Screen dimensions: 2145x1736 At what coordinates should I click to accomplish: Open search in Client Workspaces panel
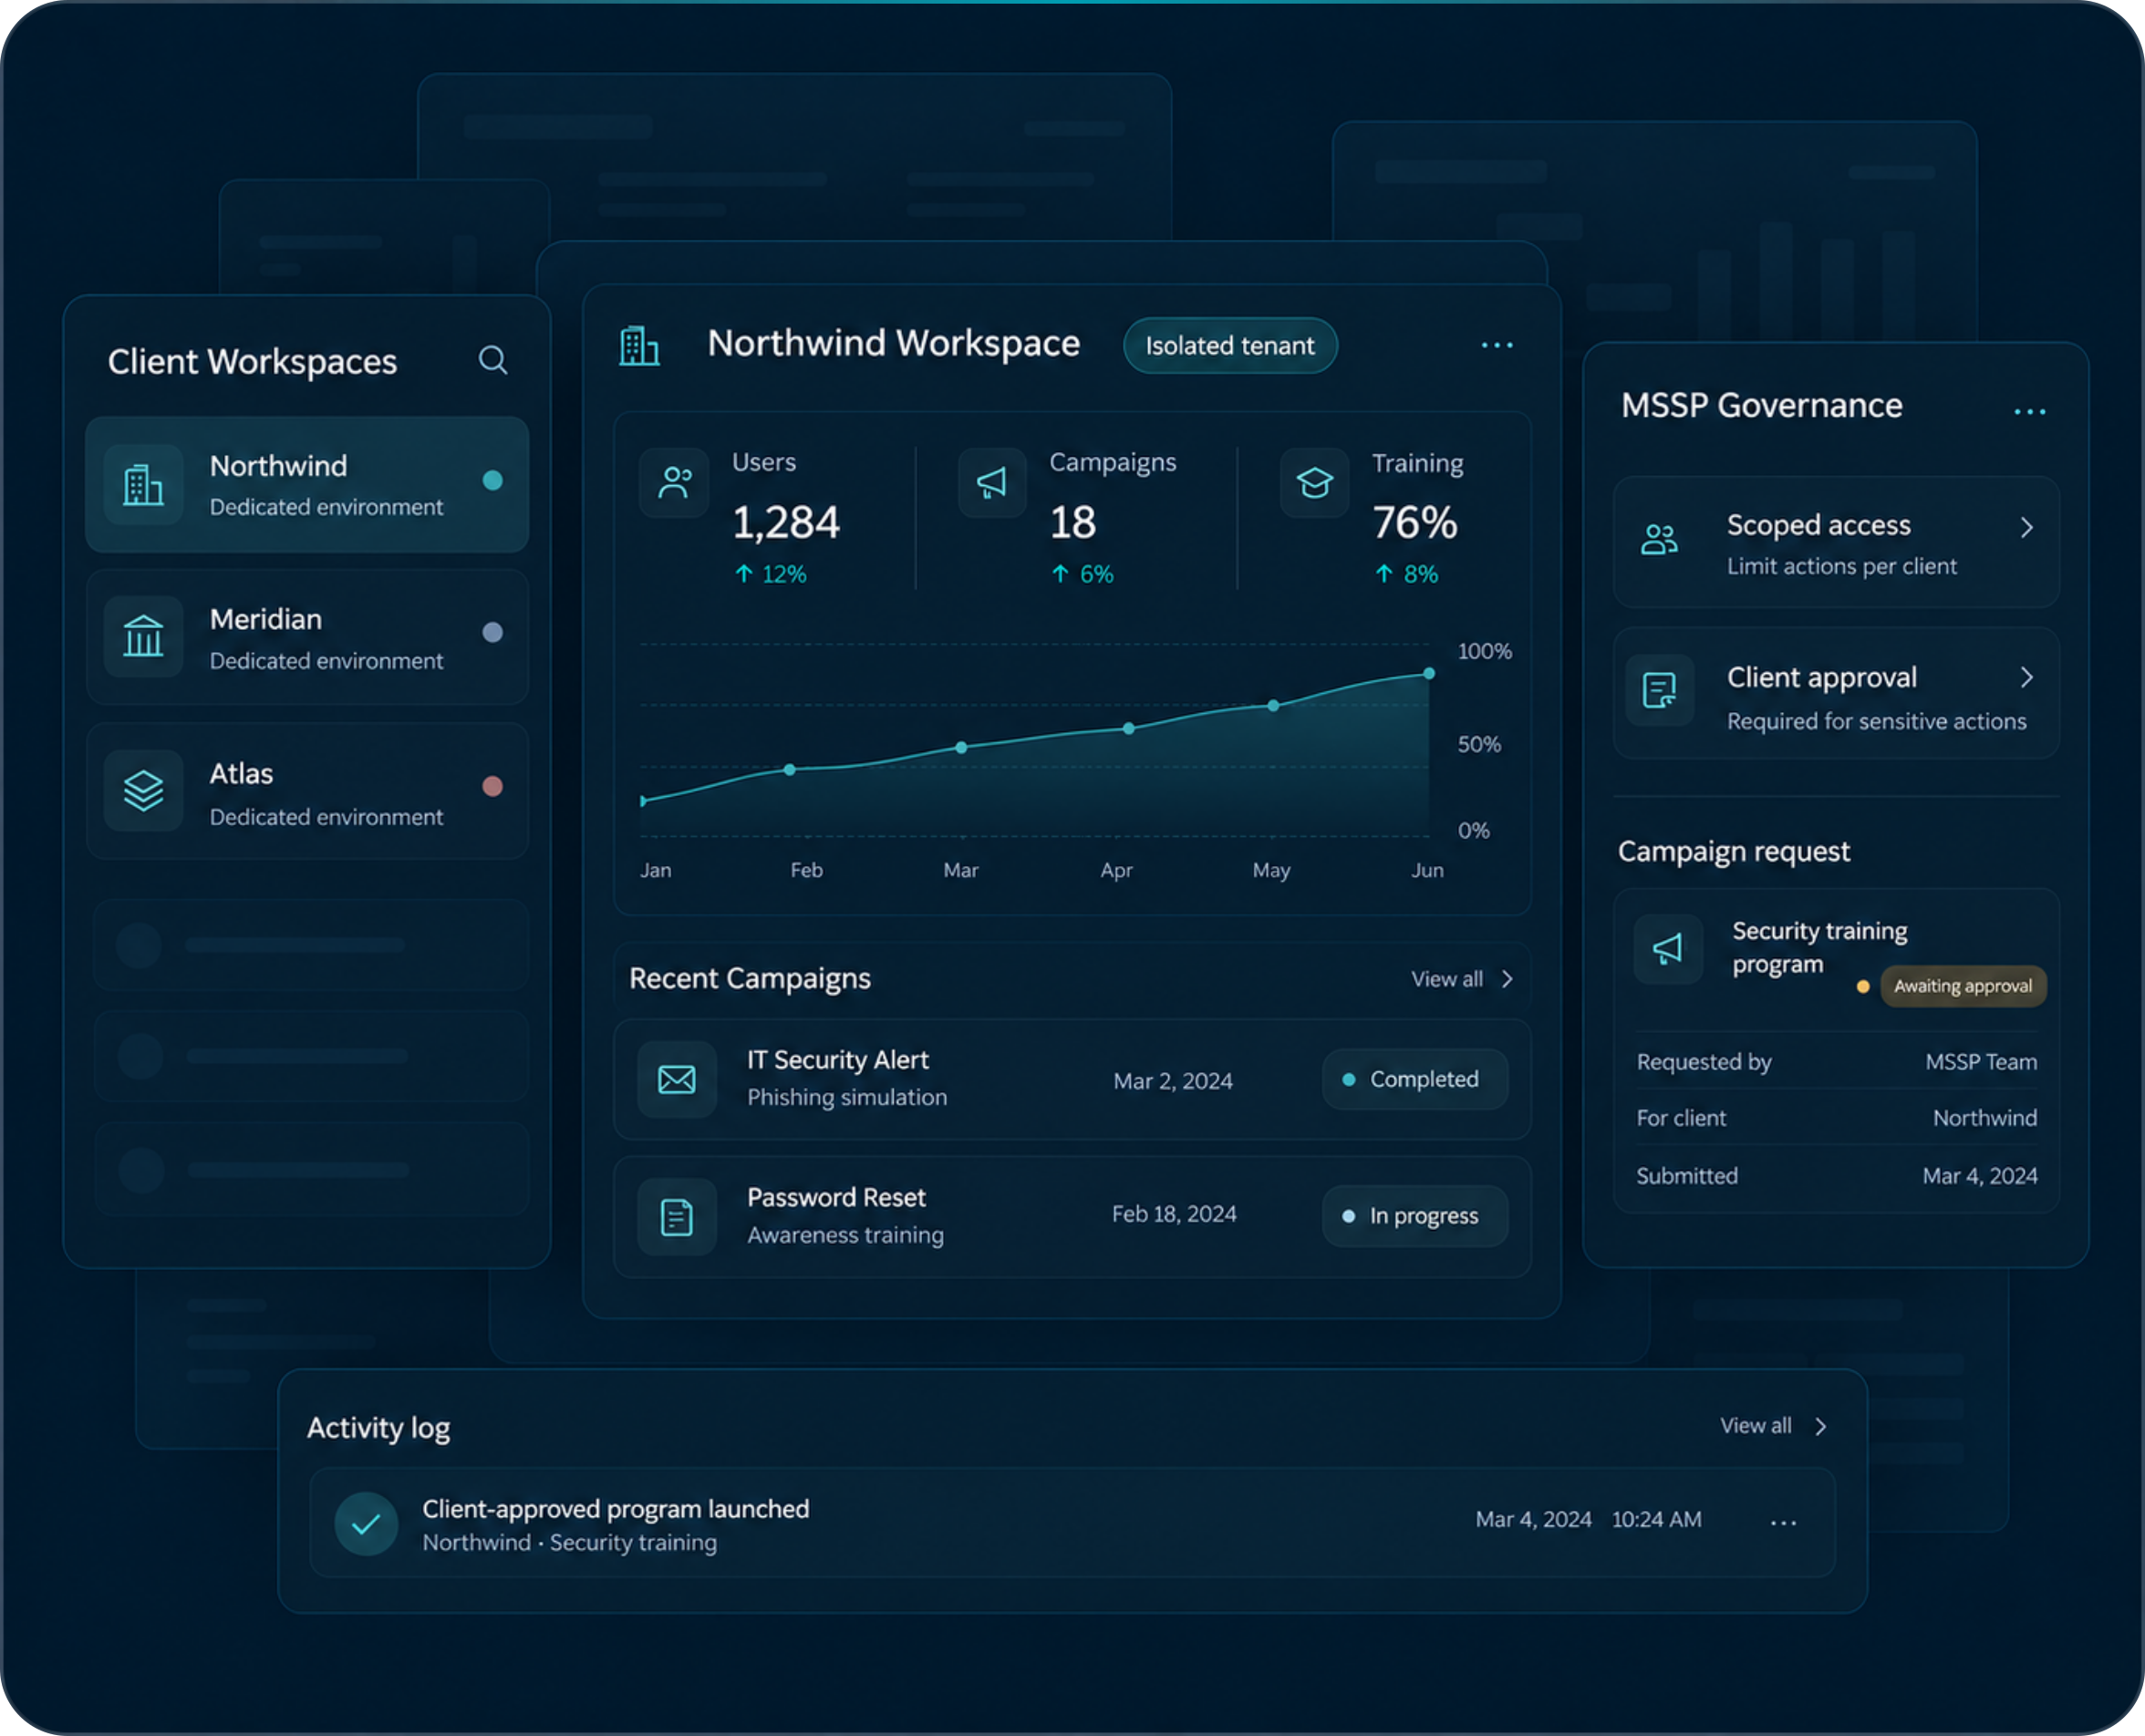click(492, 360)
